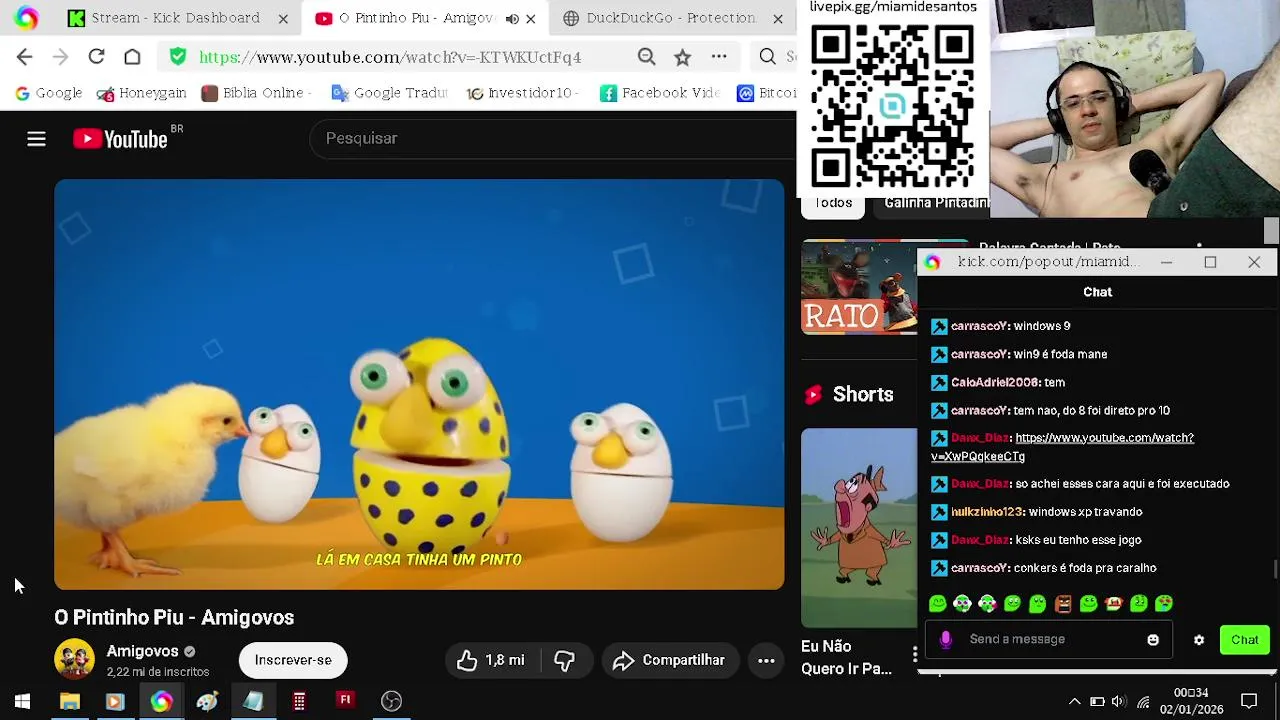Click the browser search magnifier icon
The height and width of the screenshot is (720, 1280).
(x=767, y=57)
